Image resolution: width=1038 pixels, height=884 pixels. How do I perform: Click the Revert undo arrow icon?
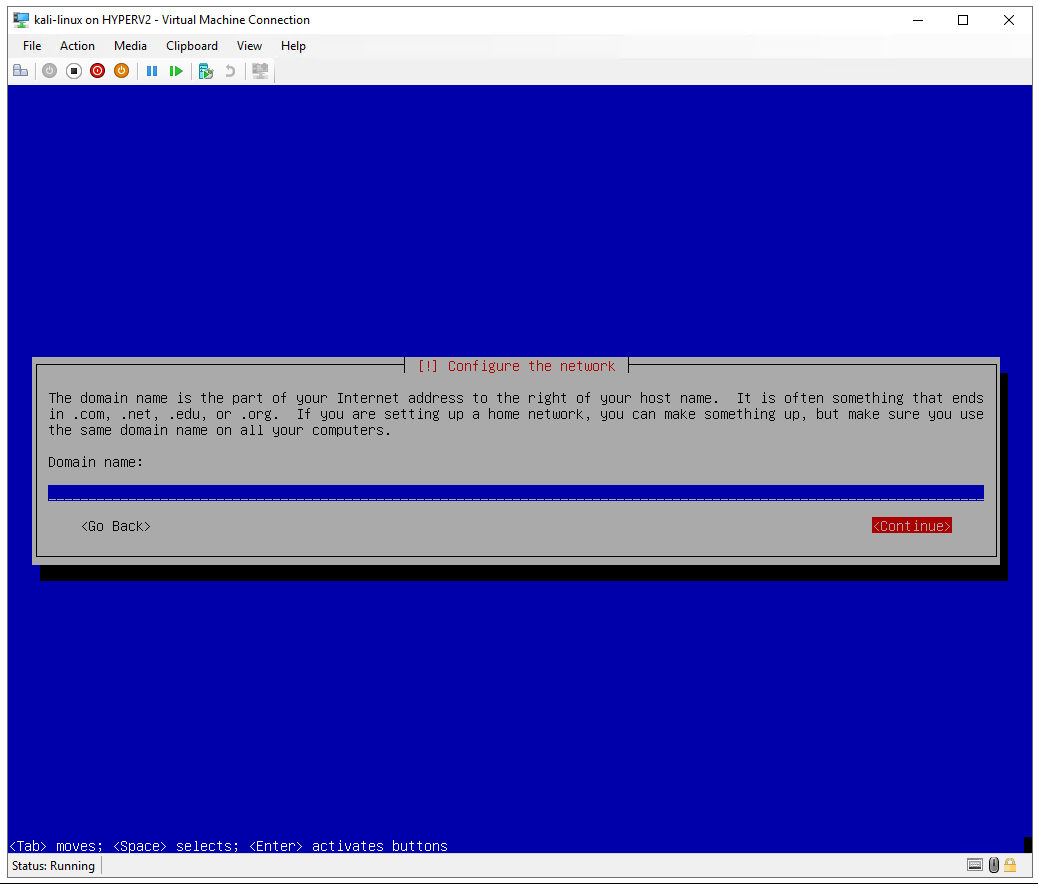(230, 71)
